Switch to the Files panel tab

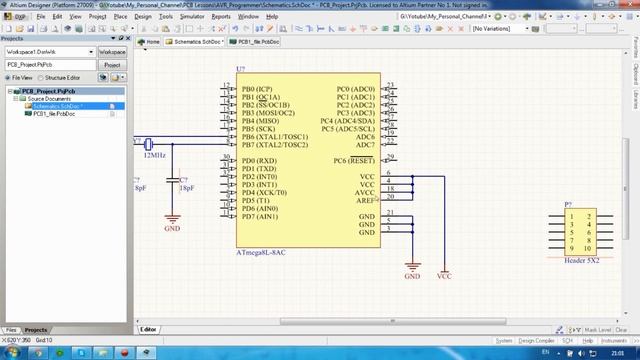[11, 330]
